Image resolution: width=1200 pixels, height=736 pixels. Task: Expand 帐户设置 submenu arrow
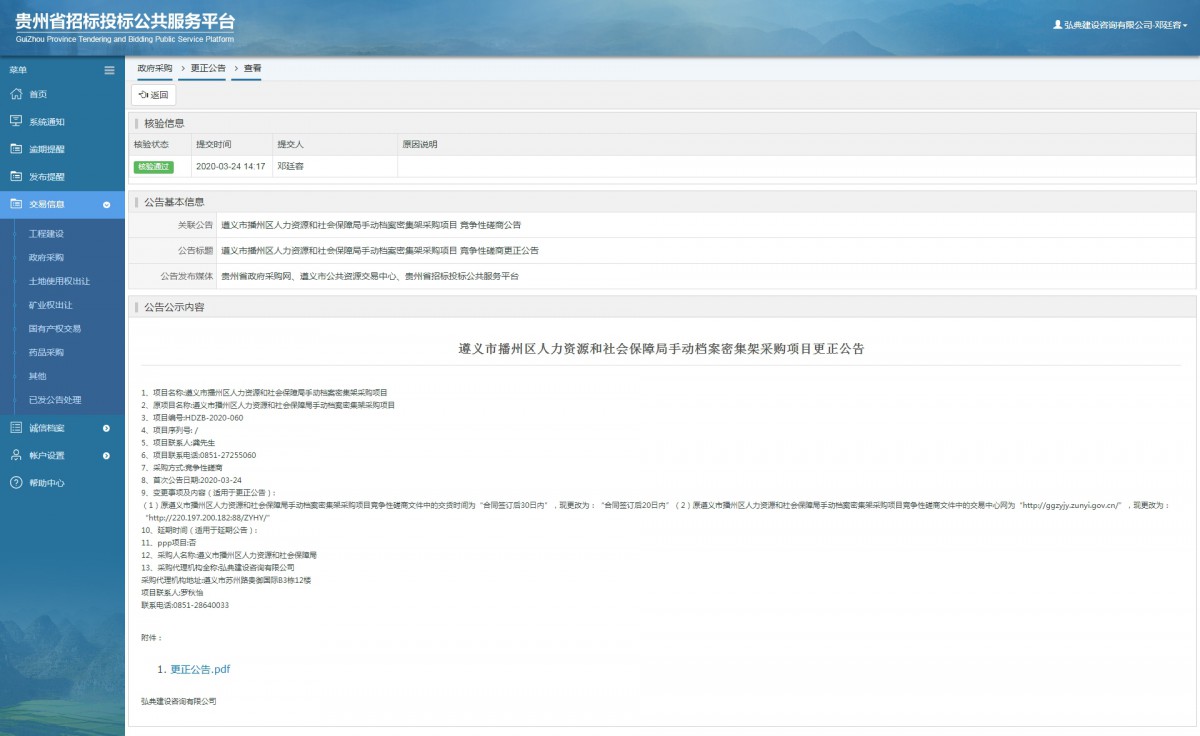[107, 456]
